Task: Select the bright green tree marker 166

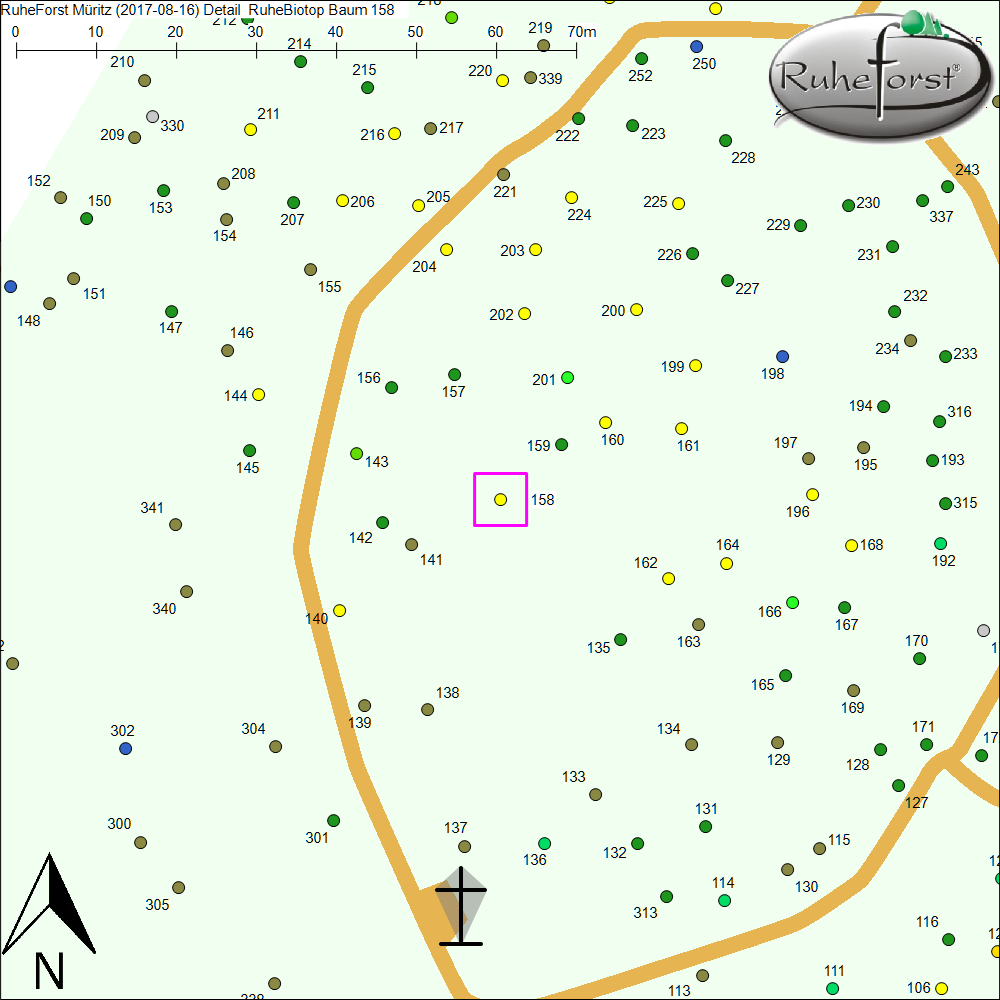Action: click(x=792, y=603)
